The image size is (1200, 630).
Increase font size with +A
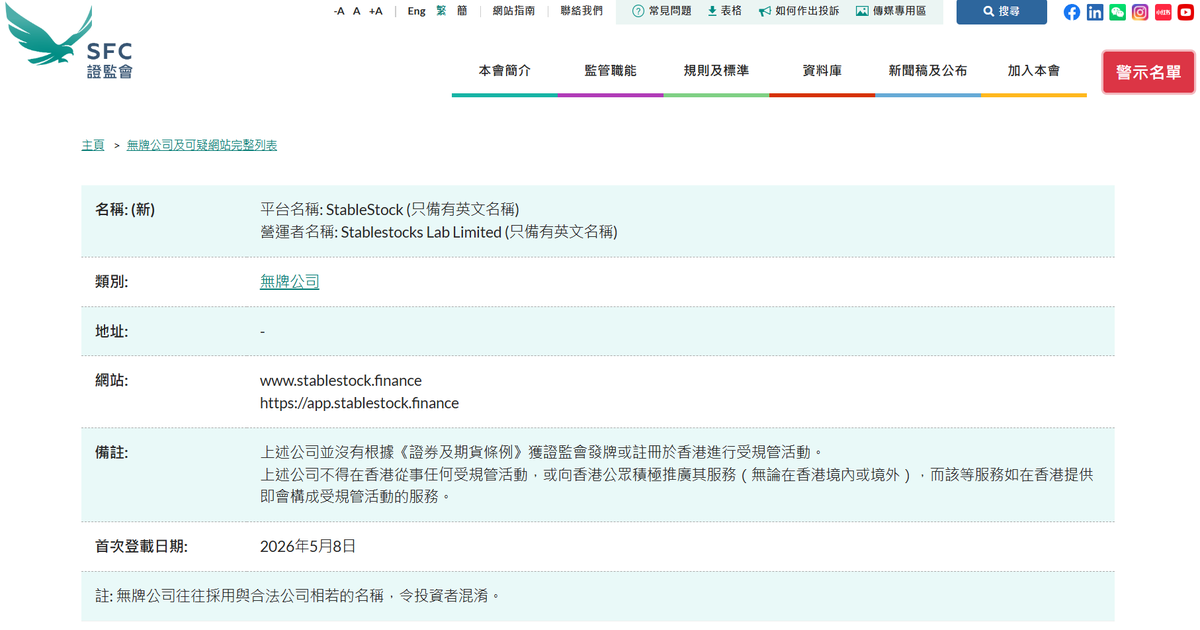click(x=376, y=11)
